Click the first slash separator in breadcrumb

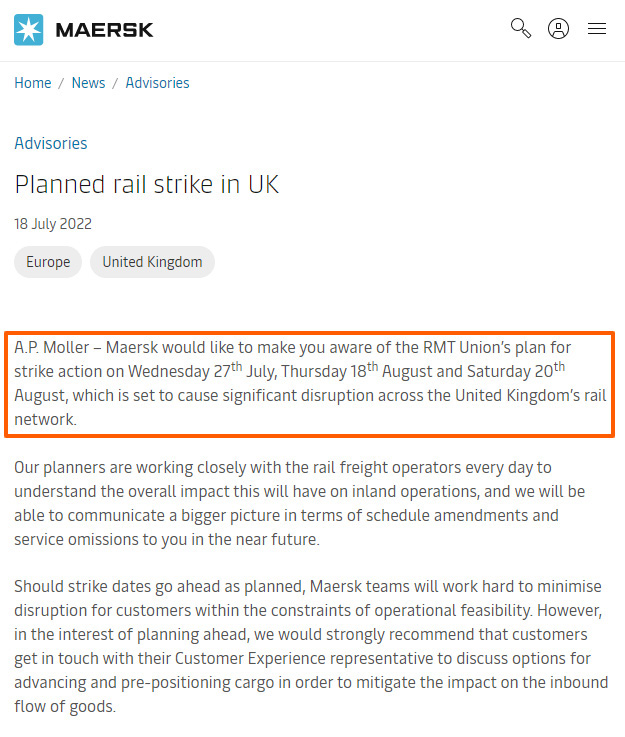(61, 84)
